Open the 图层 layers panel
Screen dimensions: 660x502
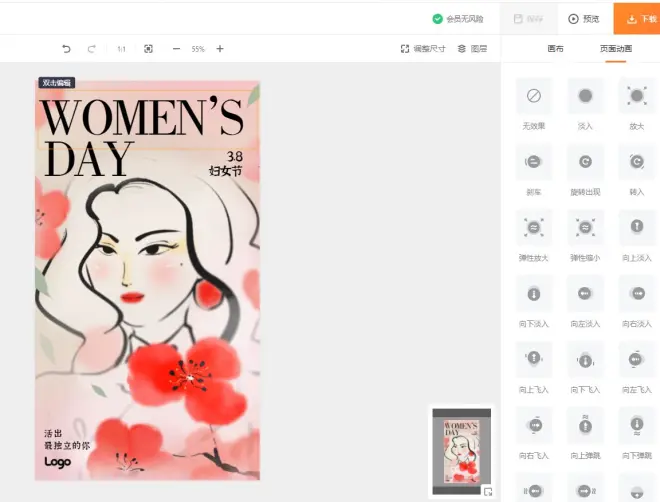tap(472, 49)
